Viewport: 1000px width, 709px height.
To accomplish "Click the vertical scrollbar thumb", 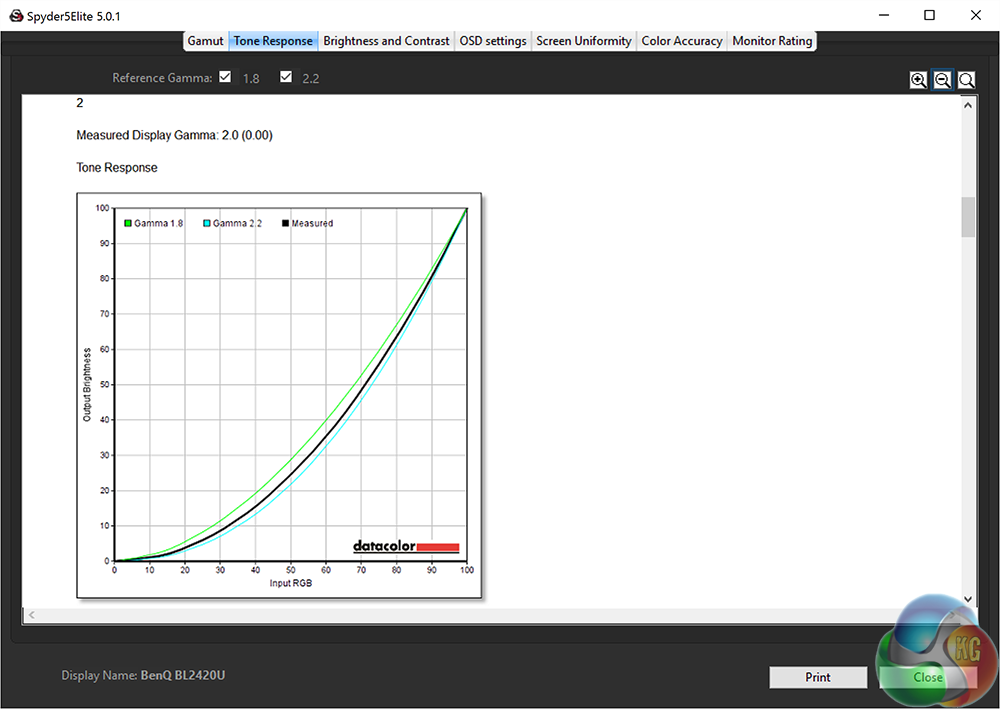I will (968, 217).
